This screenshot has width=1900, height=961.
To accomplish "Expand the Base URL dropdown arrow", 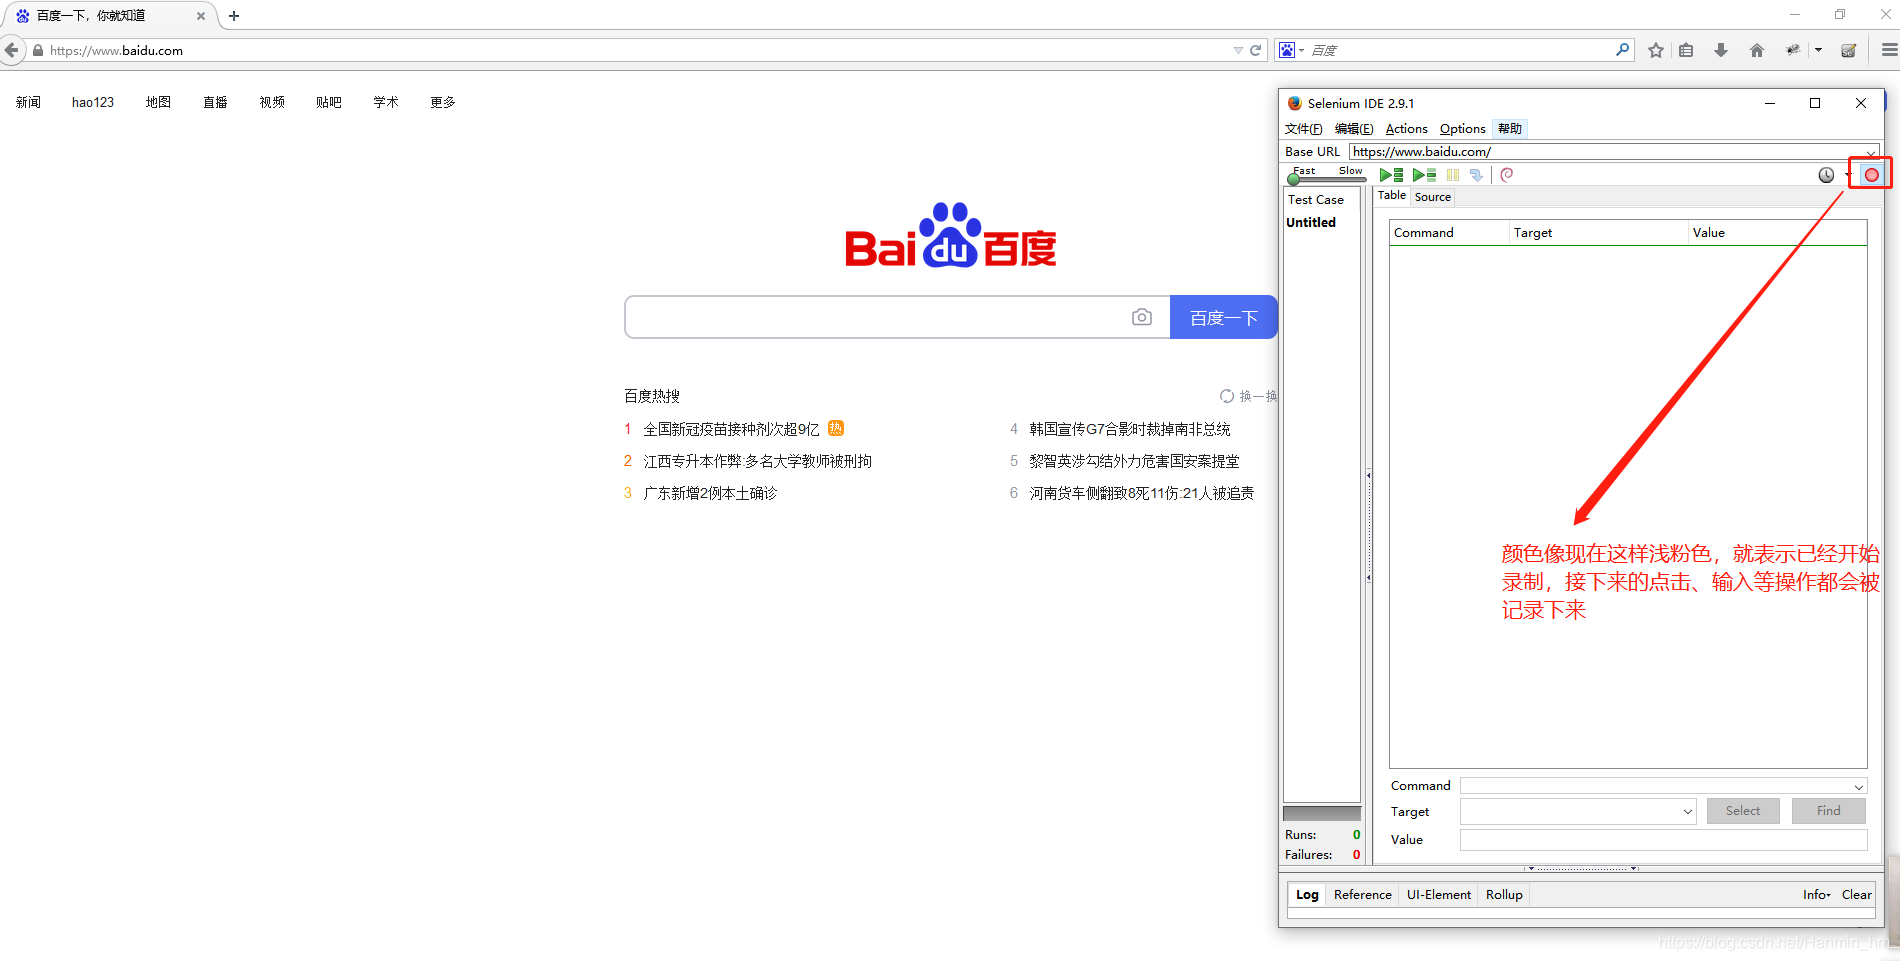I will (x=1870, y=153).
